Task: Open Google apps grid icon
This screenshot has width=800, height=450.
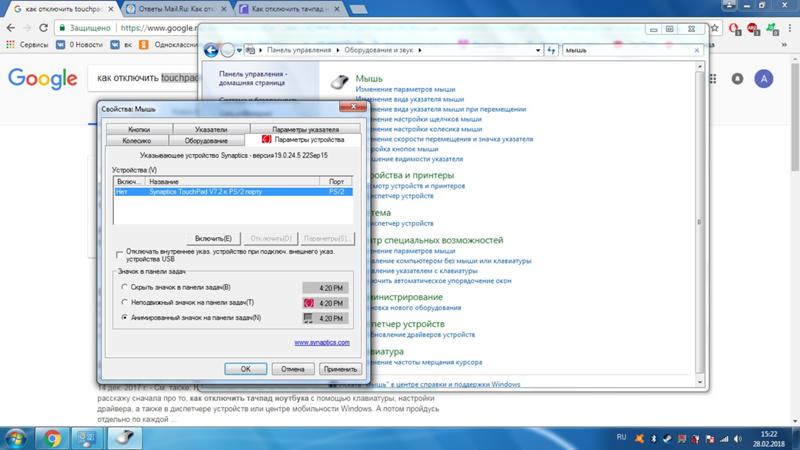Action: (713, 79)
